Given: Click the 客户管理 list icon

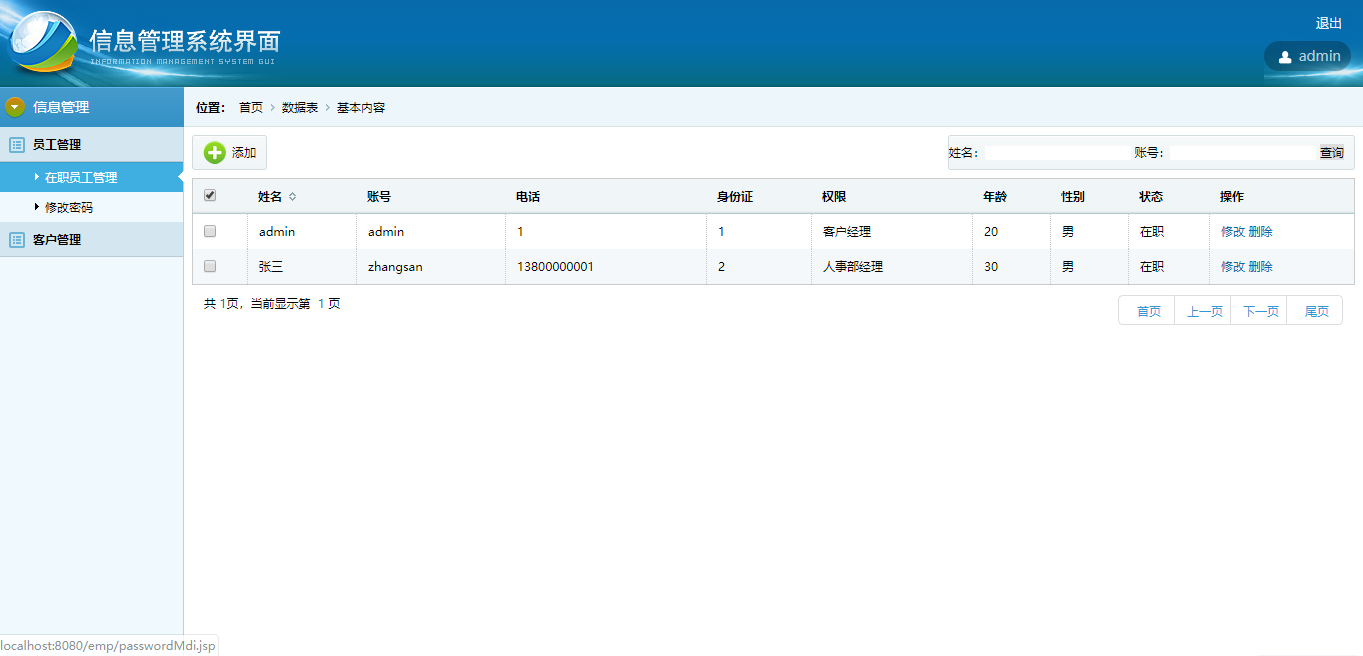Looking at the screenshot, I should [x=16, y=240].
